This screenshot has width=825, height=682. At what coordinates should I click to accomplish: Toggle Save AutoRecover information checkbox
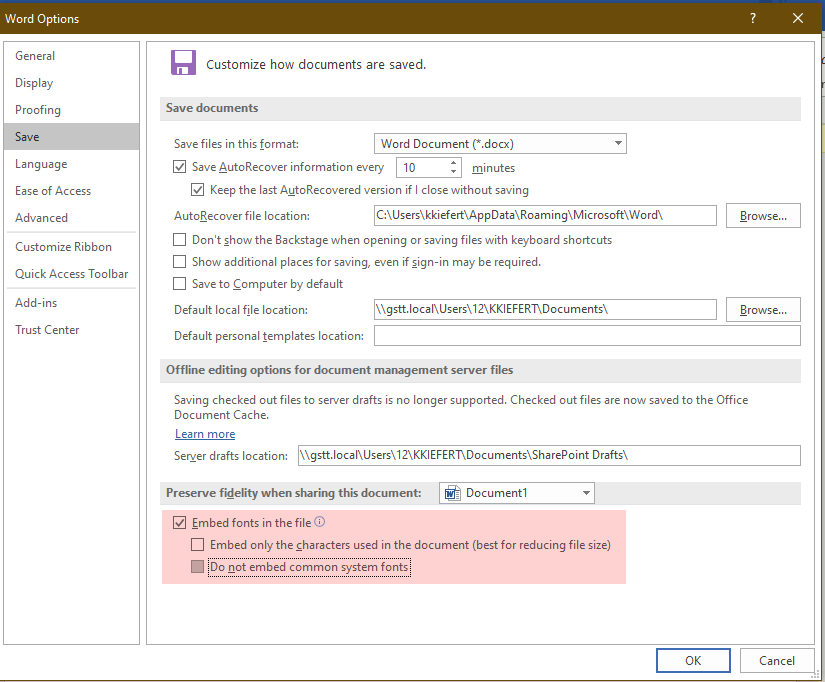(179, 167)
